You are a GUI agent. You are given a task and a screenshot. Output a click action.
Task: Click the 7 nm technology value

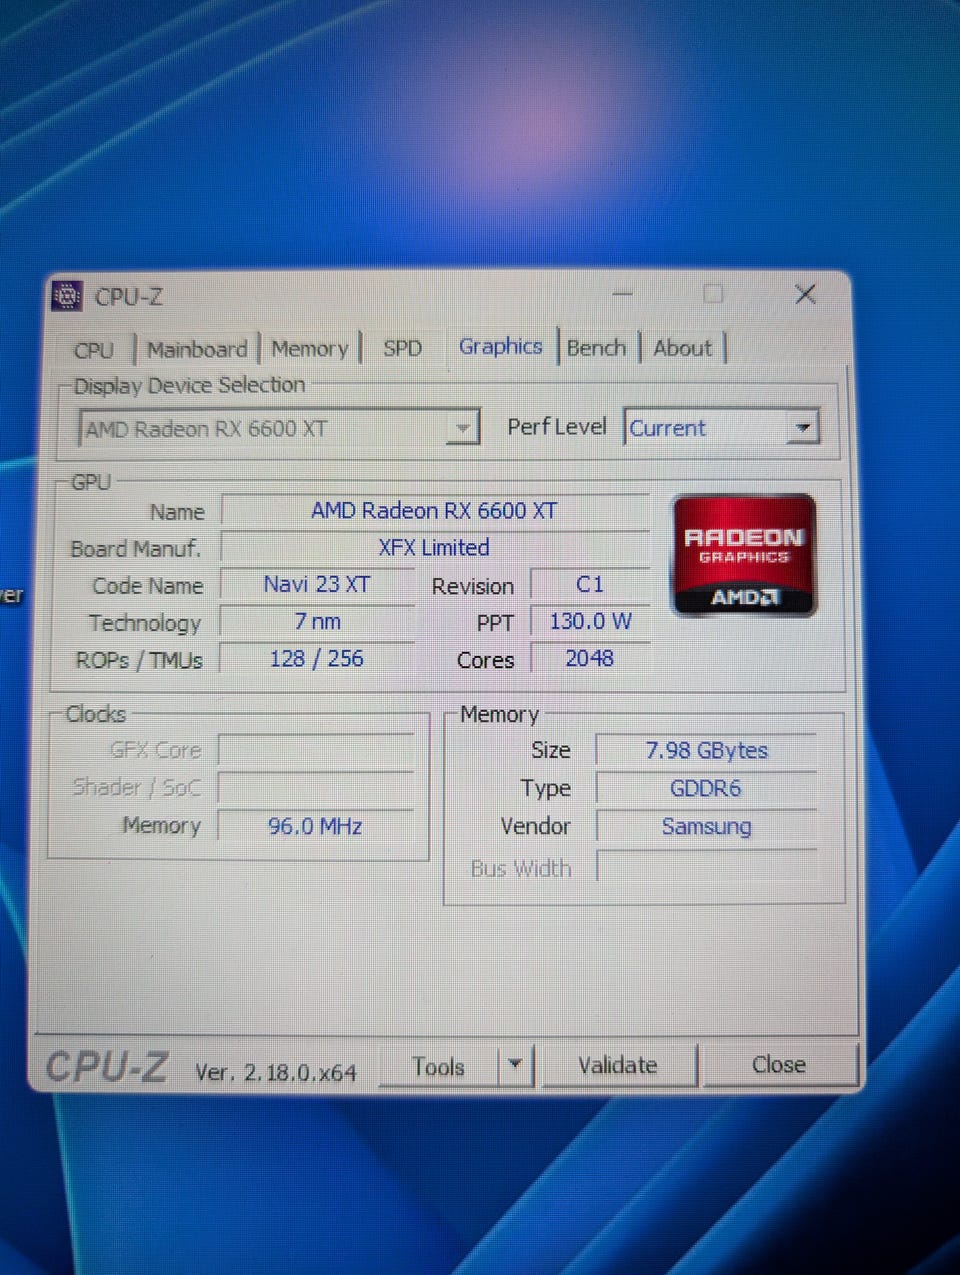coord(317,622)
